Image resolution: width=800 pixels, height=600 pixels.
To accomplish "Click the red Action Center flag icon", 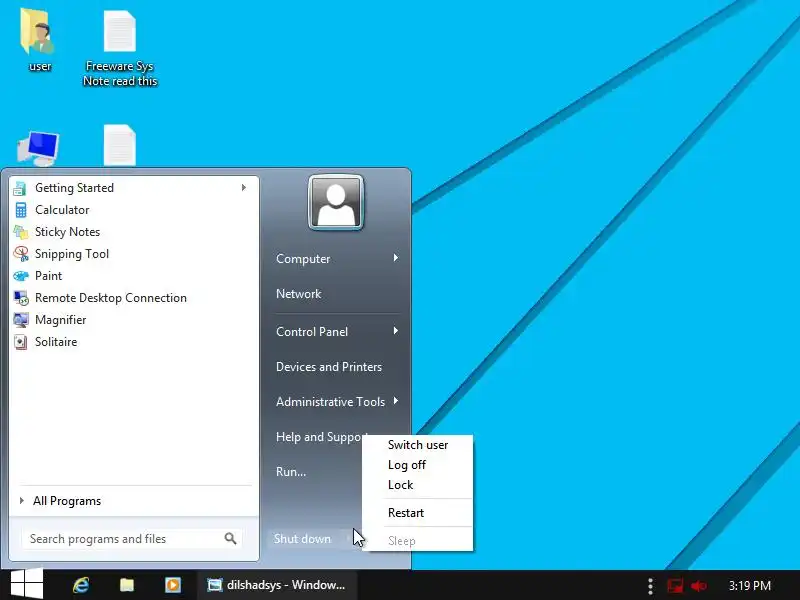I will (x=675, y=586).
